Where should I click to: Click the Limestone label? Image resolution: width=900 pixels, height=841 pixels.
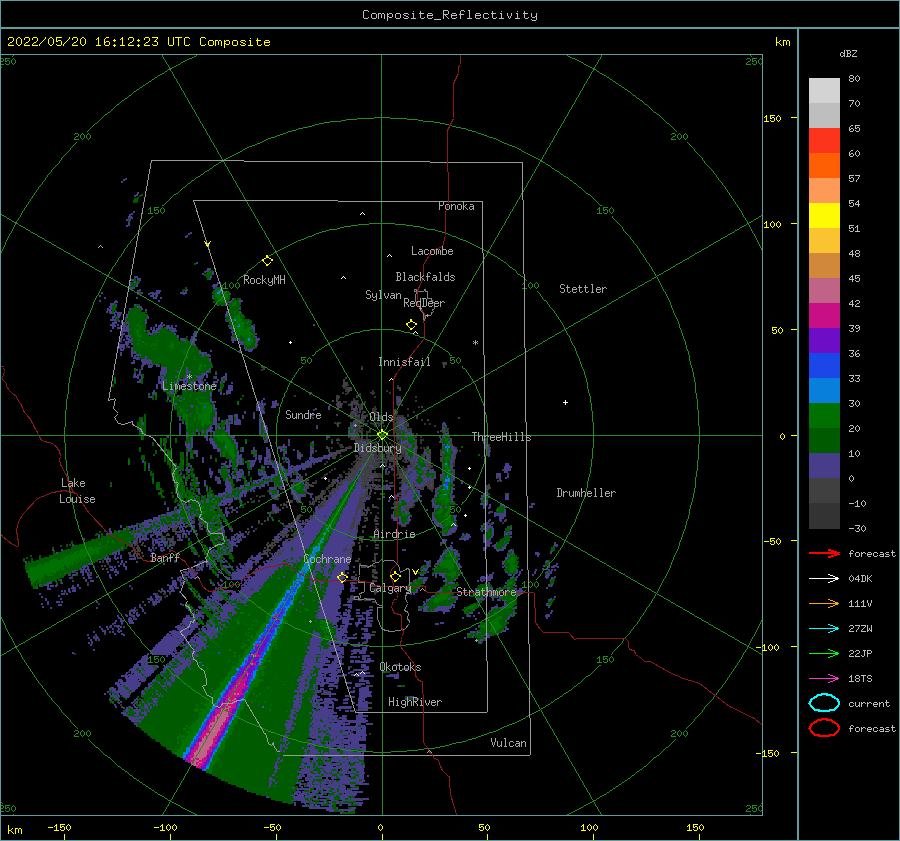click(x=189, y=386)
